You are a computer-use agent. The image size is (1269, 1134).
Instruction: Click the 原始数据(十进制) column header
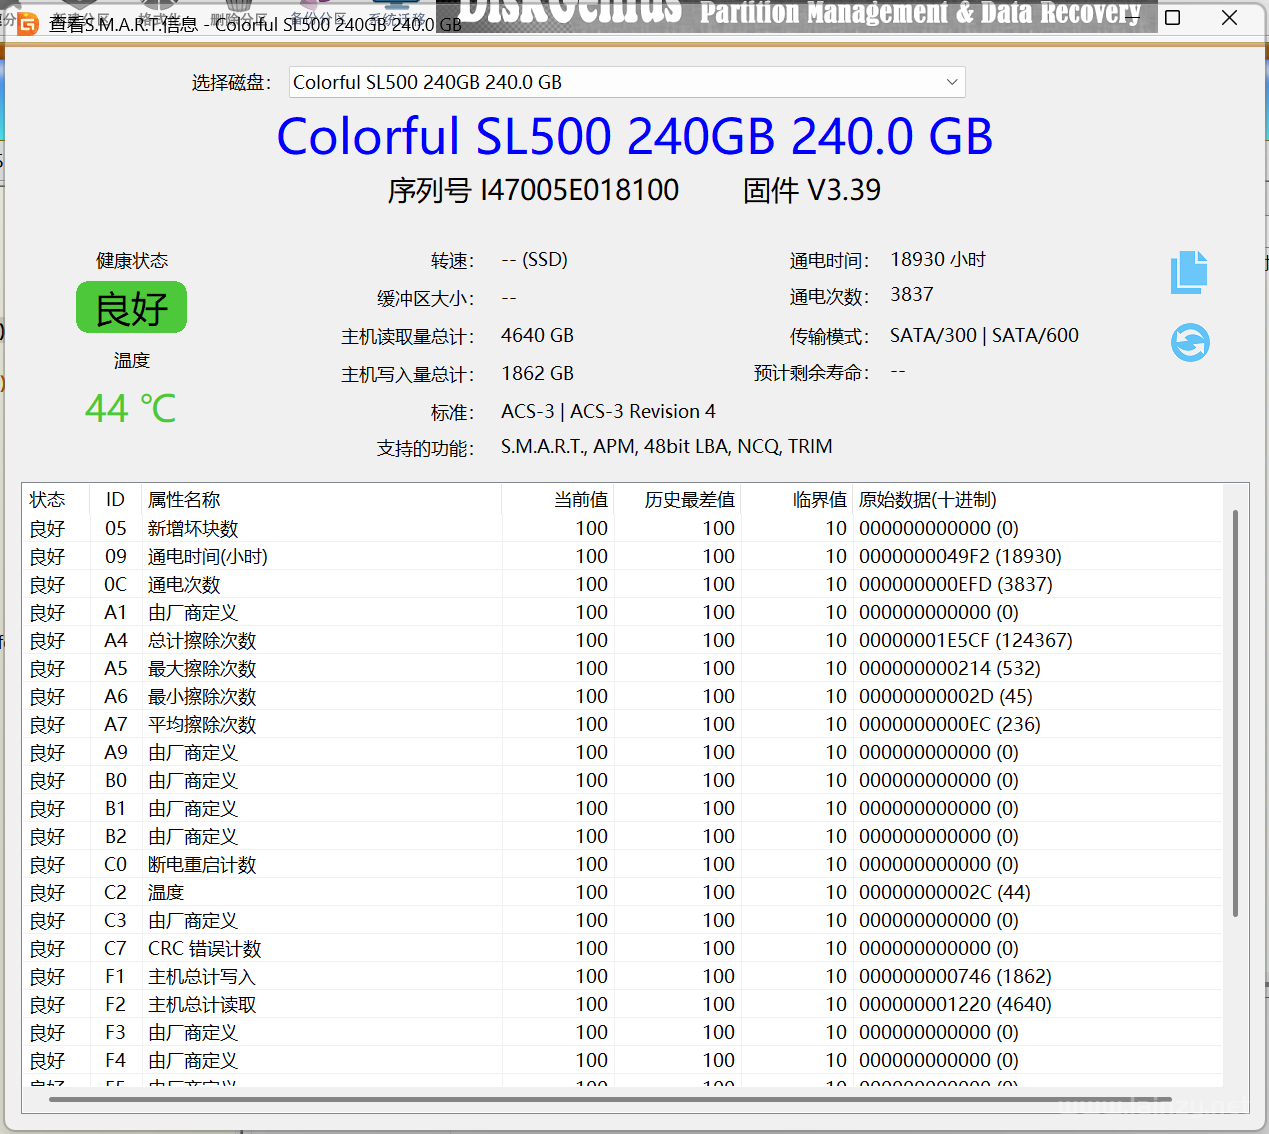927,500
